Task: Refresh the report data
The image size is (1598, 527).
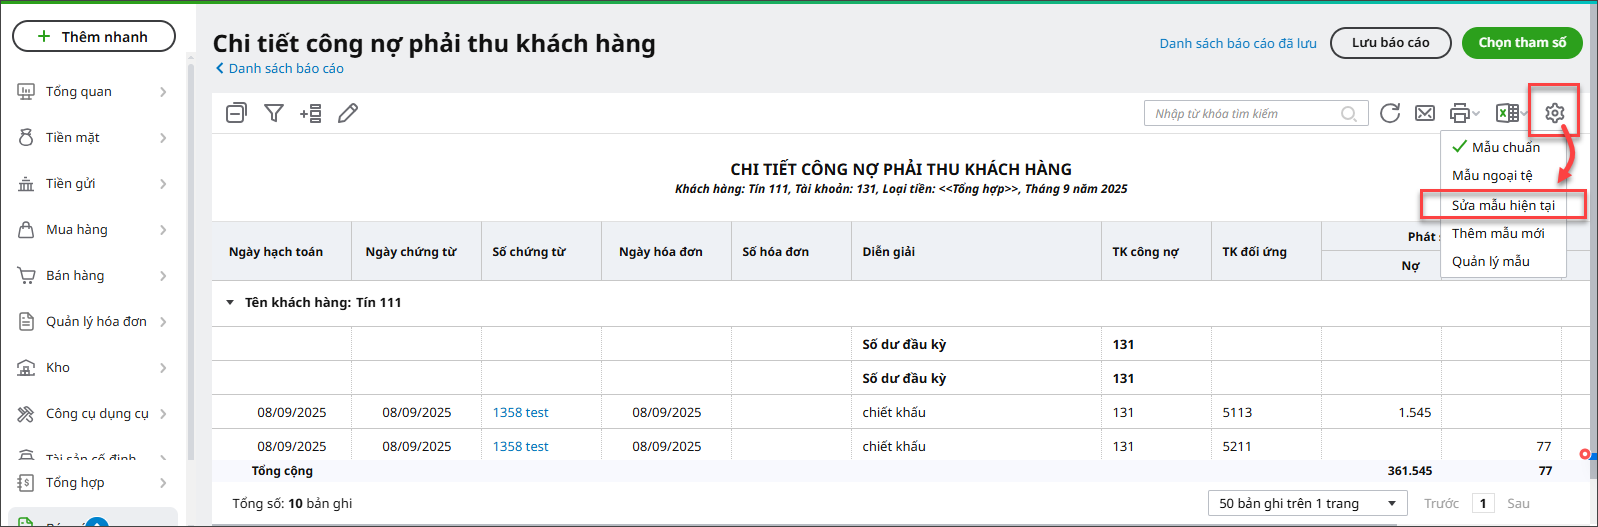Action: tap(1389, 113)
